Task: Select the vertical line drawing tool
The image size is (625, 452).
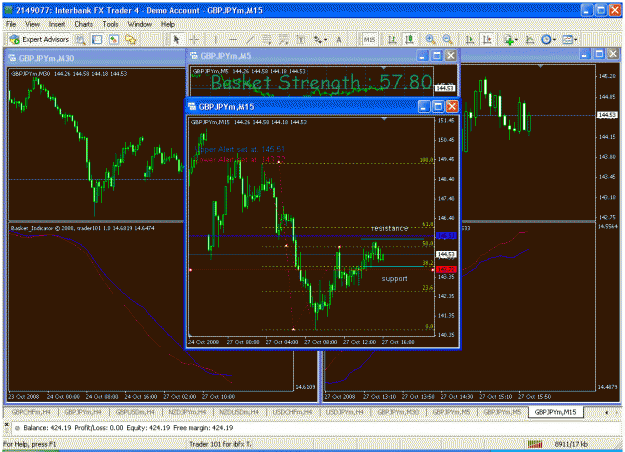Action: pos(216,39)
